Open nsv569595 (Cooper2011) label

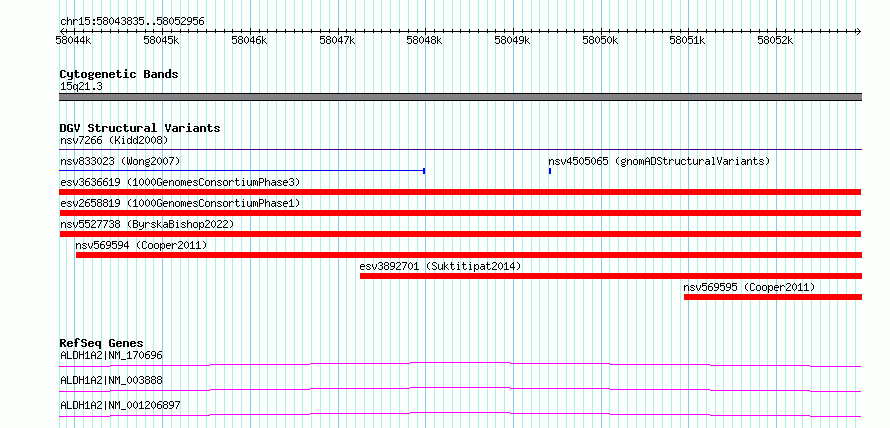(749, 288)
